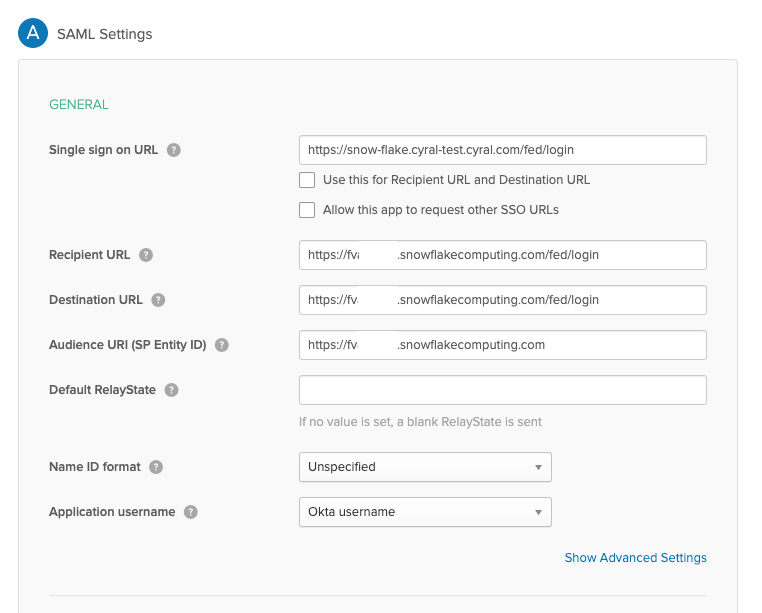Click the GENERAL section title

(x=79, y=104)
